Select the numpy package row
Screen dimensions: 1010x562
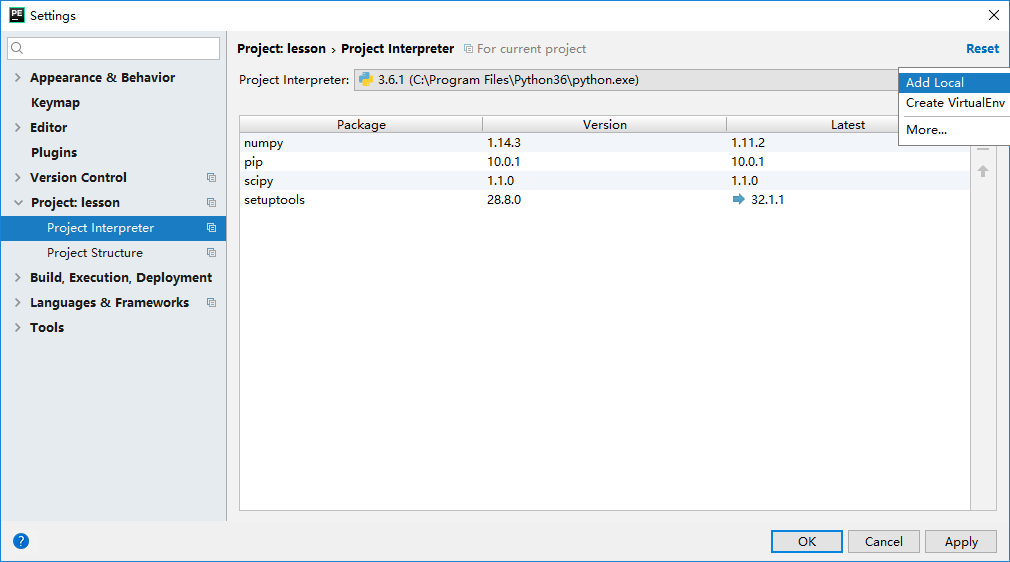[605, 142]
